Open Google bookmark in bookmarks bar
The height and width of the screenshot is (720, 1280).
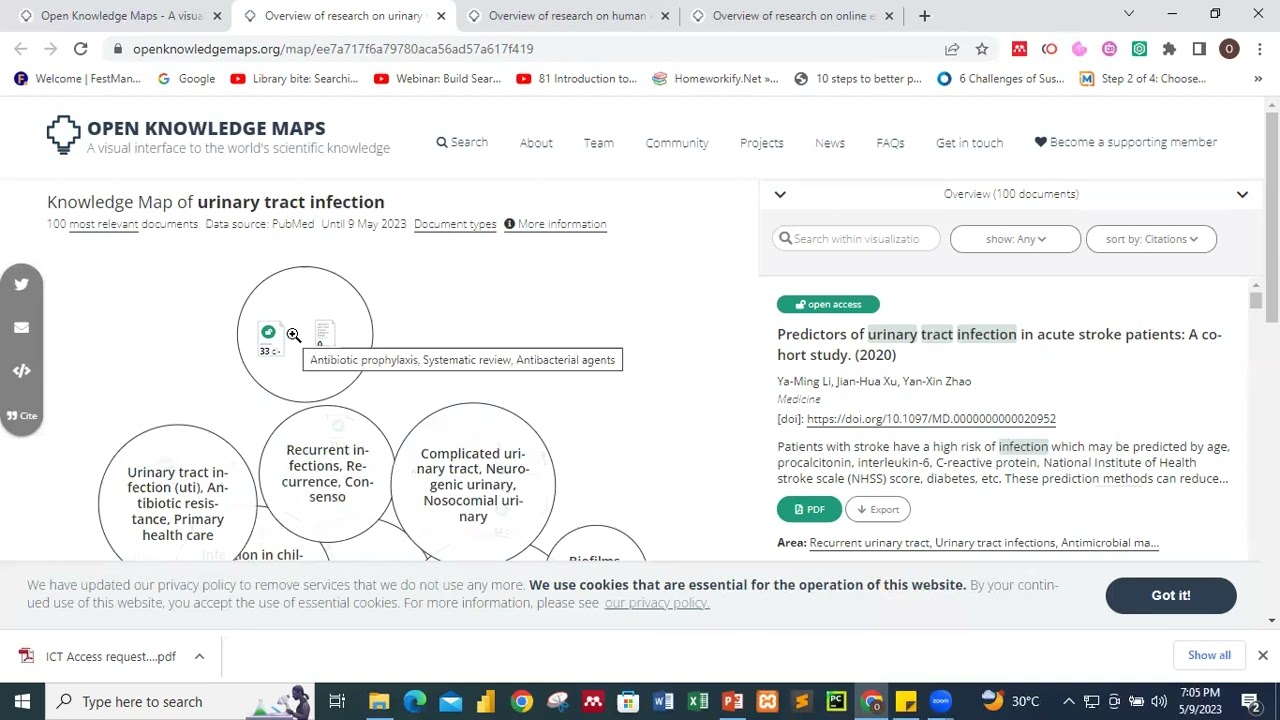tap(186, 78)
